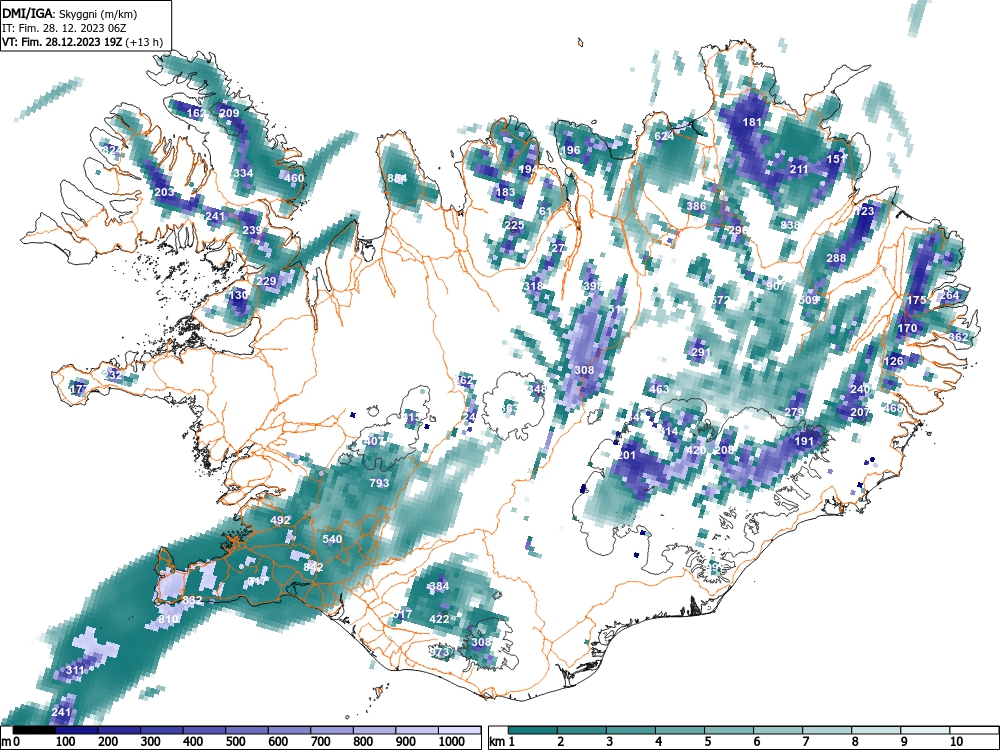Click the '300' label in the metre legend

pyautogui.click(x=151, y=741)
